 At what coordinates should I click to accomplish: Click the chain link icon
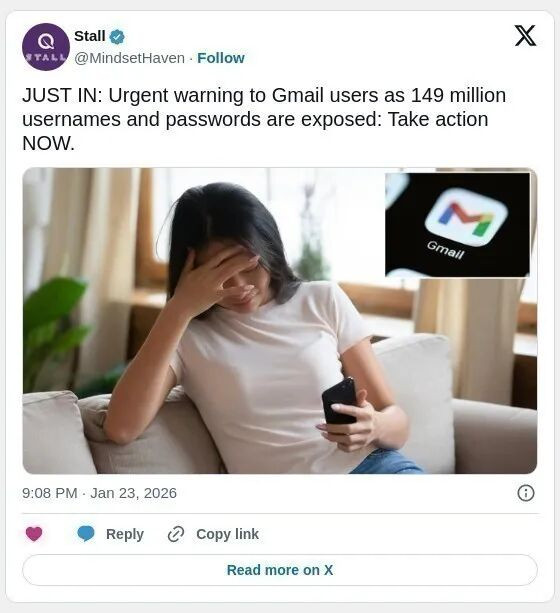click(176, 534)
